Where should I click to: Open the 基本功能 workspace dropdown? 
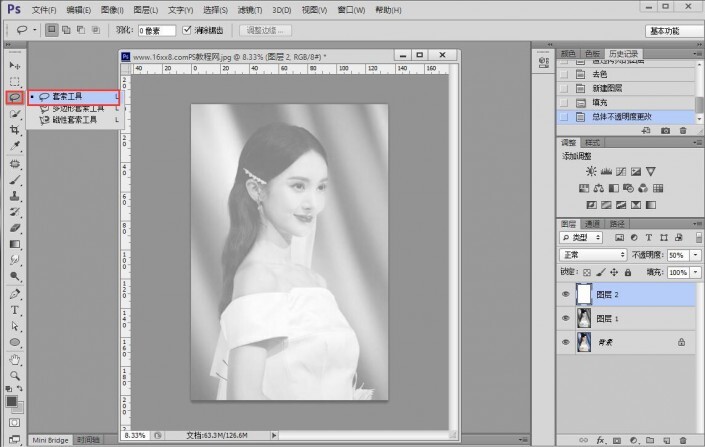[x=672, y=31]
